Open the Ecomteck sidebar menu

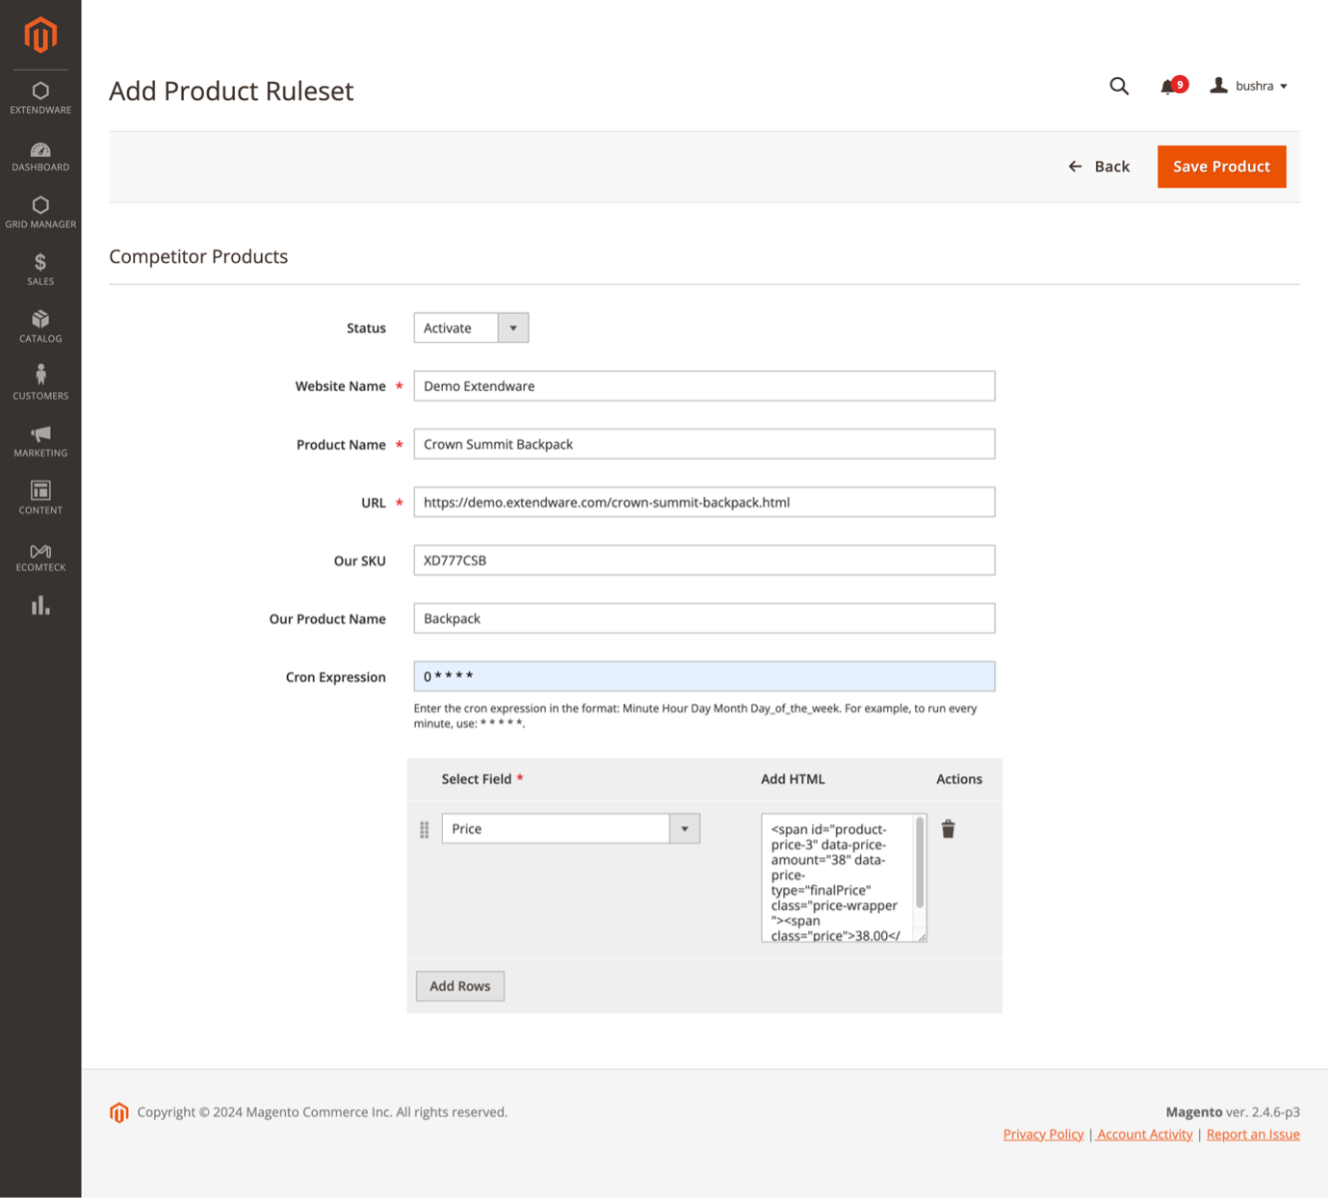40,556
